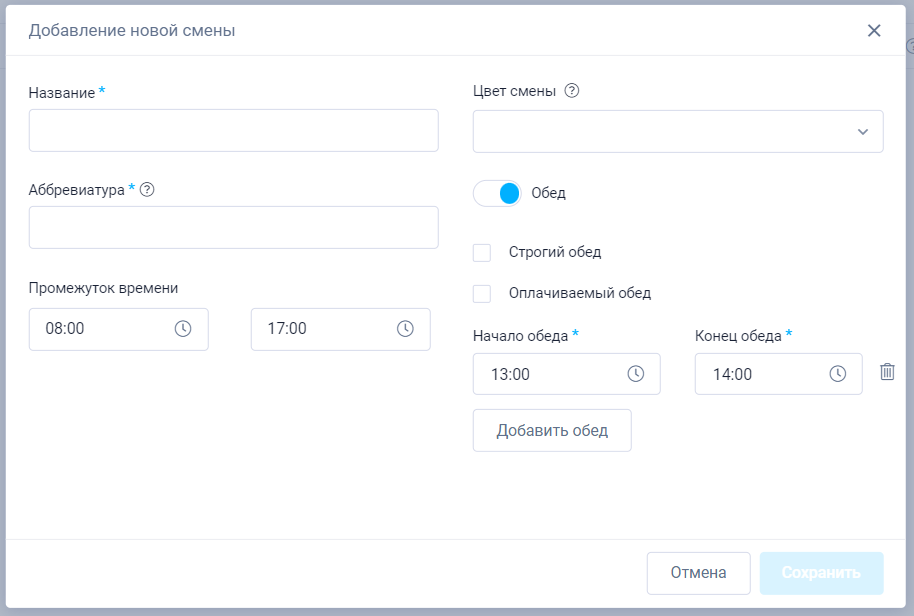This screenshot has height=616, width=914.
Task: Click the Название input field
Action: tap(234, 131)
